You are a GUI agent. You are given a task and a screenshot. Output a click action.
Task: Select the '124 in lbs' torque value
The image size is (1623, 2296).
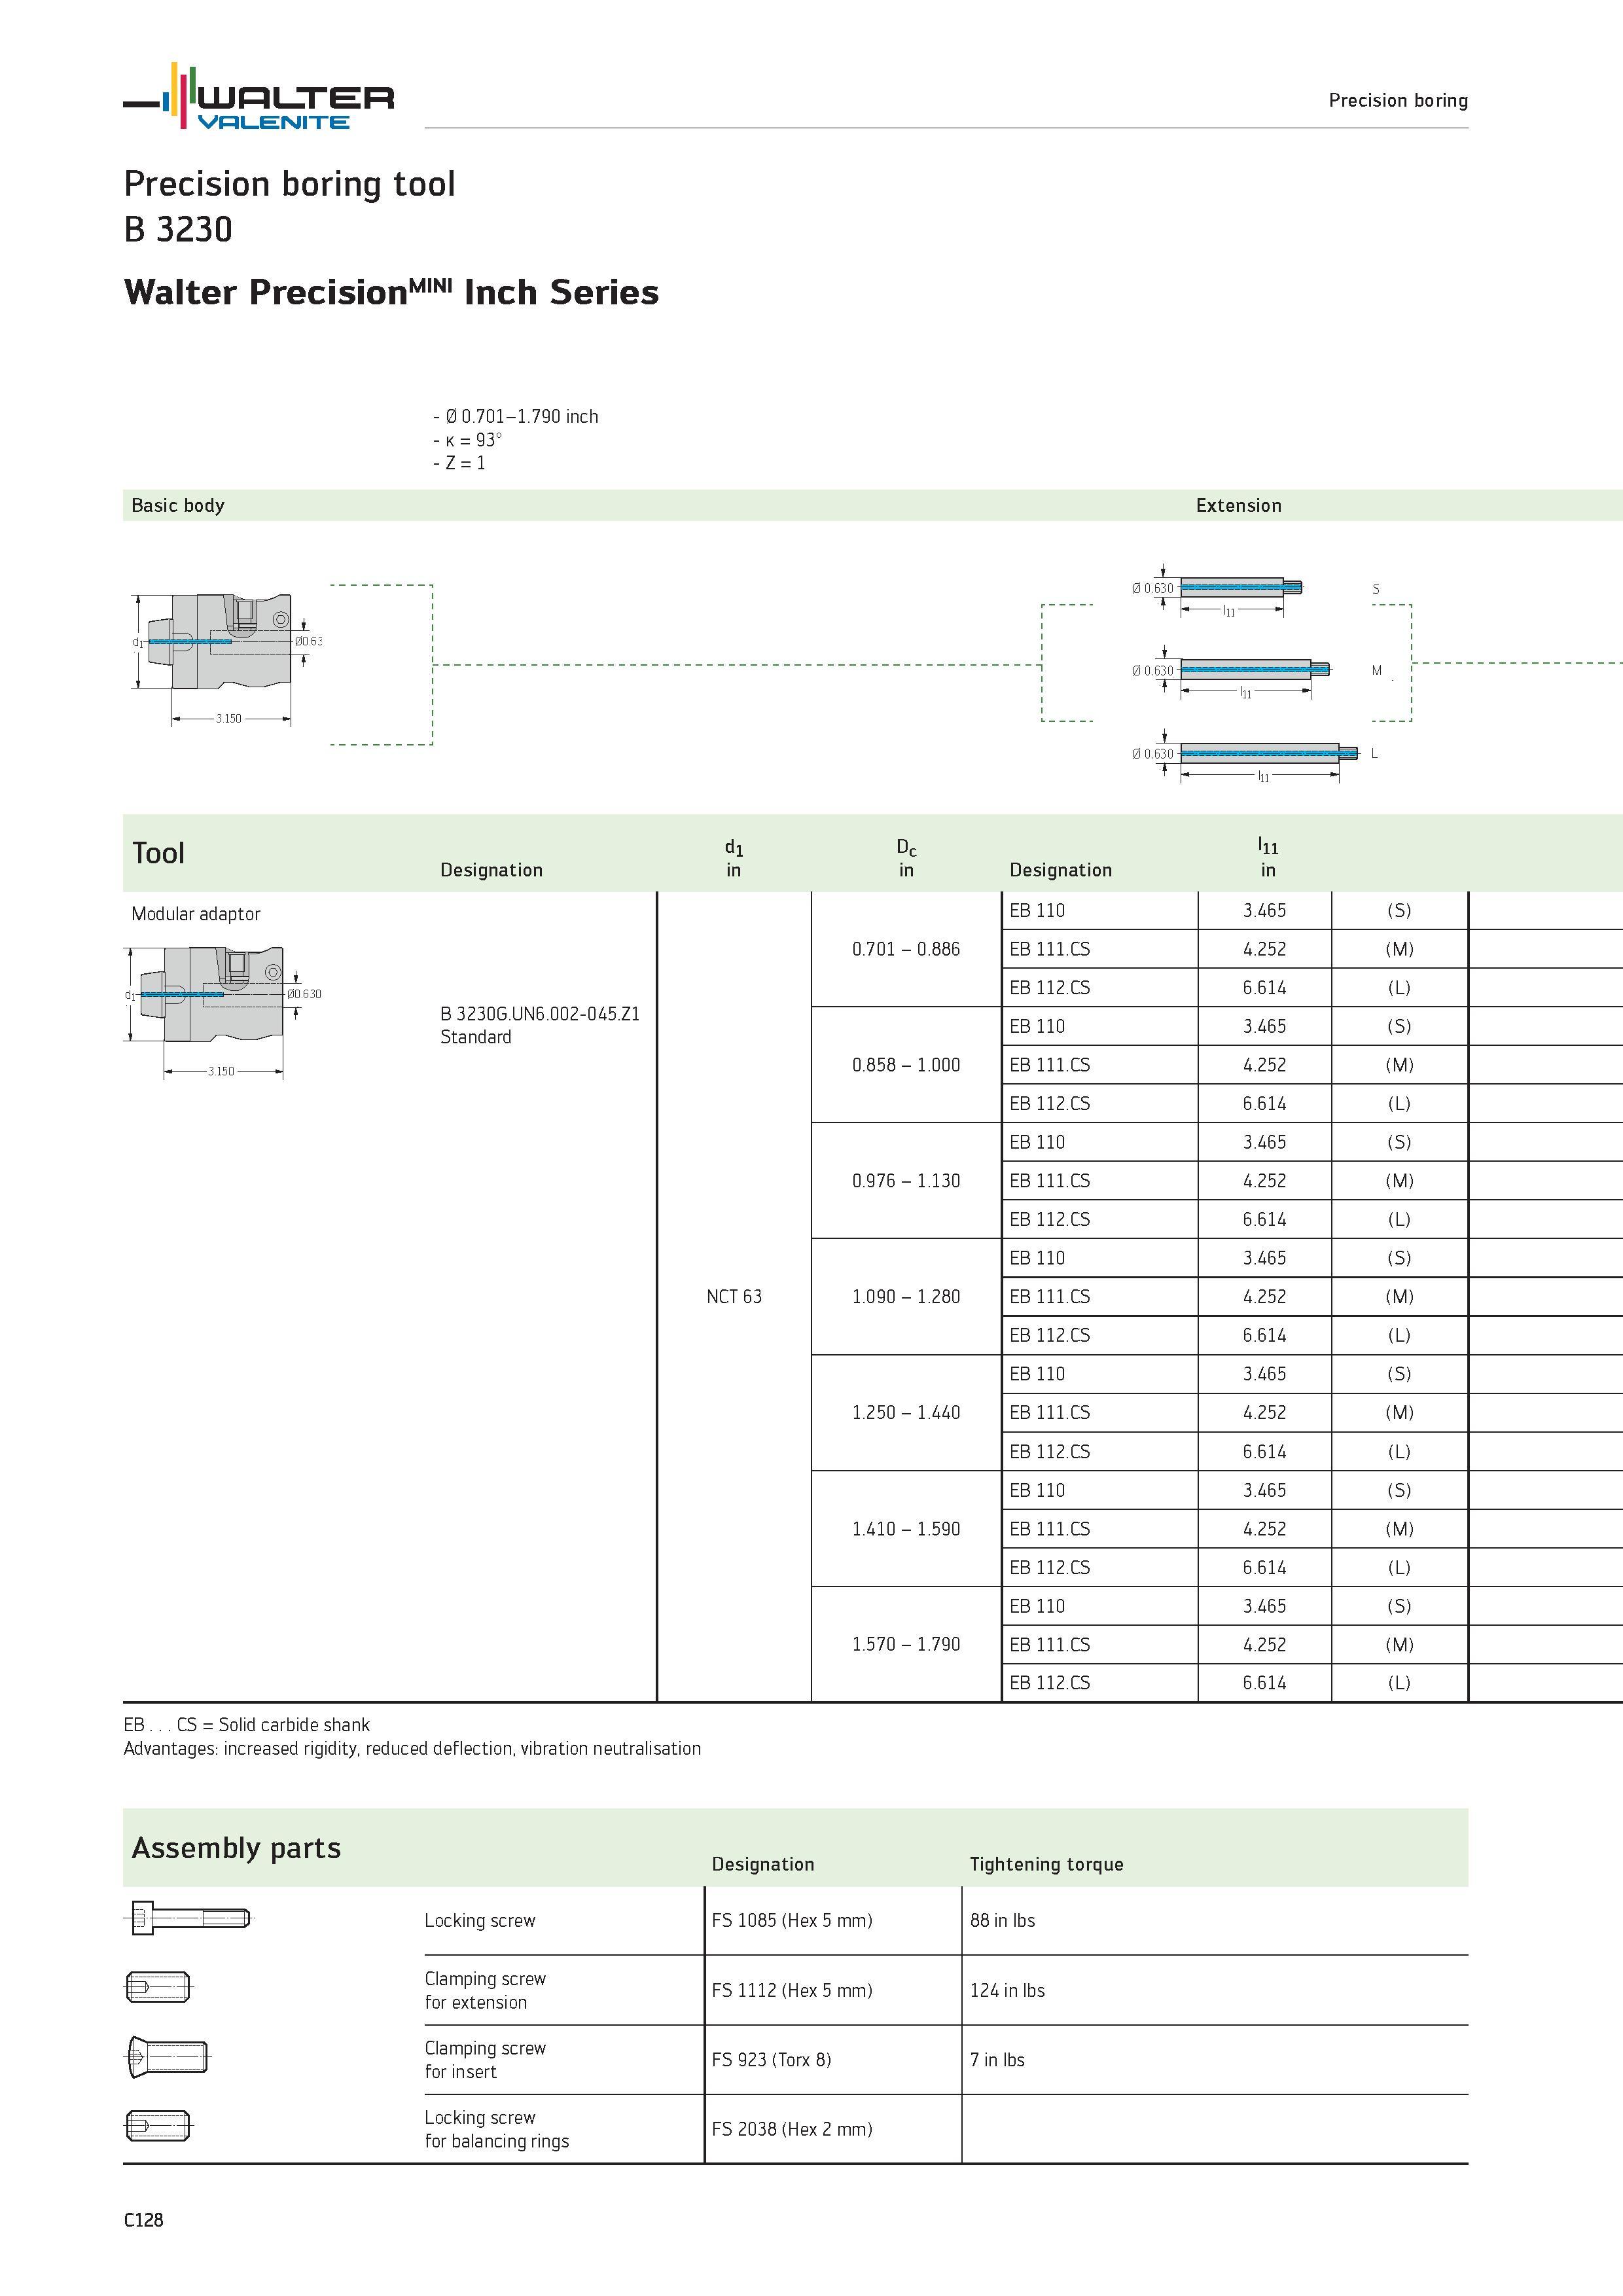pos(1007,1990)
